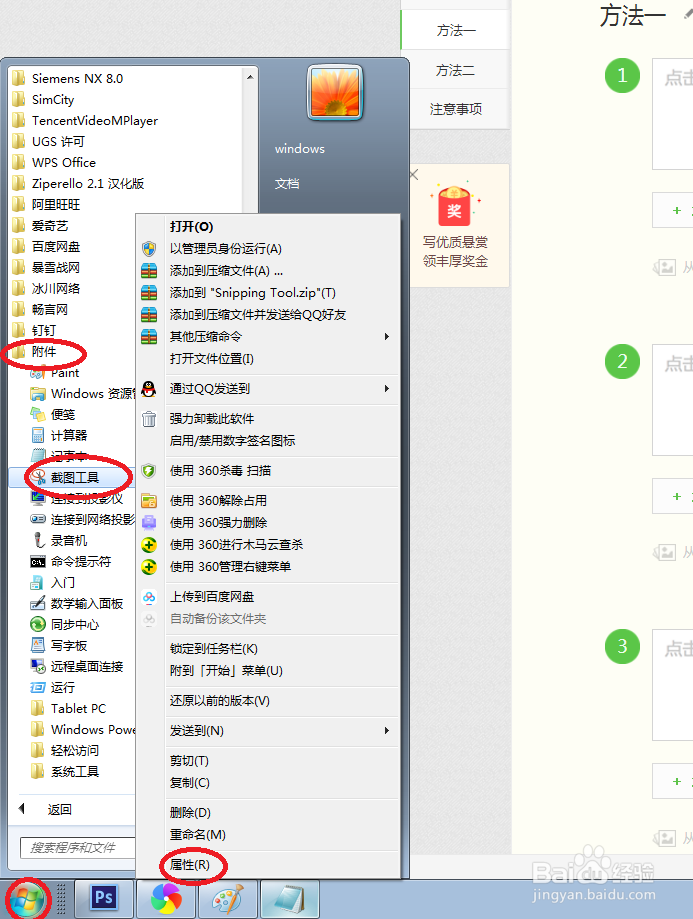
Task: Open the 运行 run dialog
Action: [63, 687]
